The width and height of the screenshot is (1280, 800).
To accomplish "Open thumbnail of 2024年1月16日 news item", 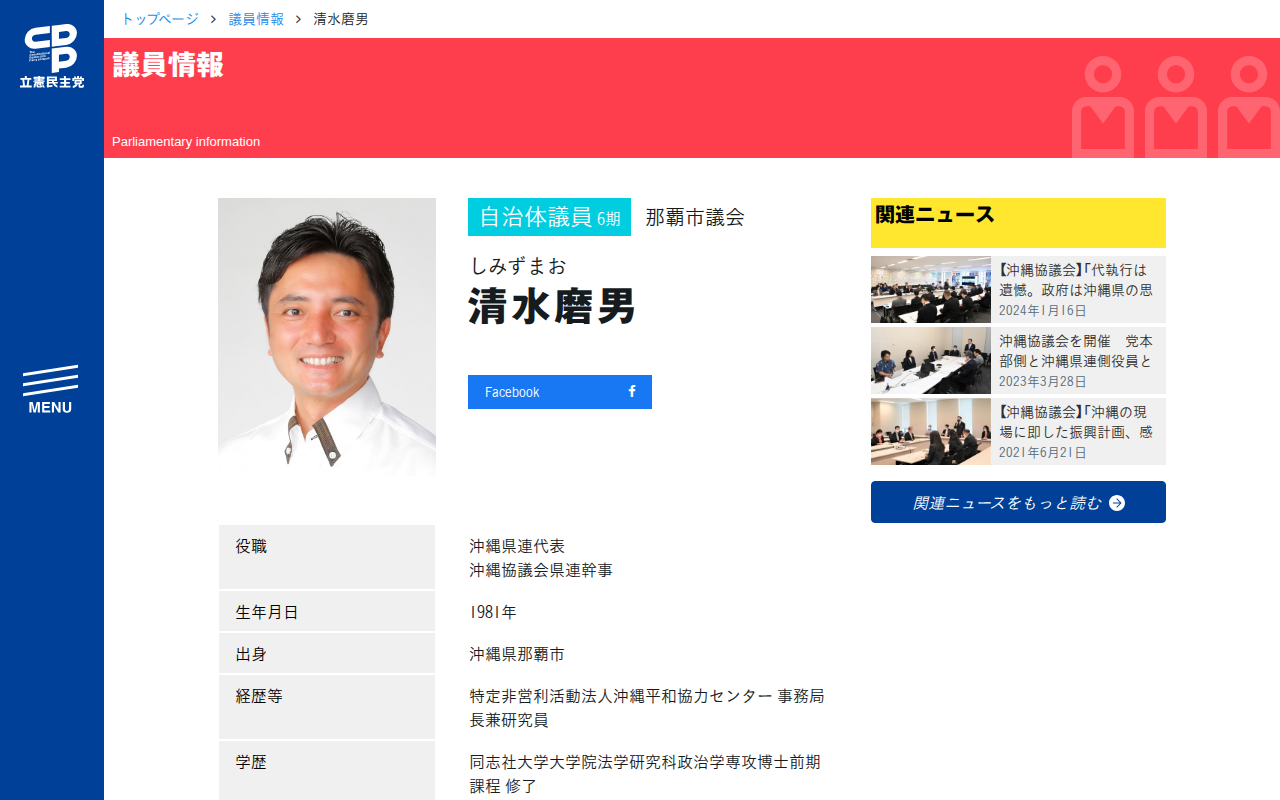I will pos(931,289).
